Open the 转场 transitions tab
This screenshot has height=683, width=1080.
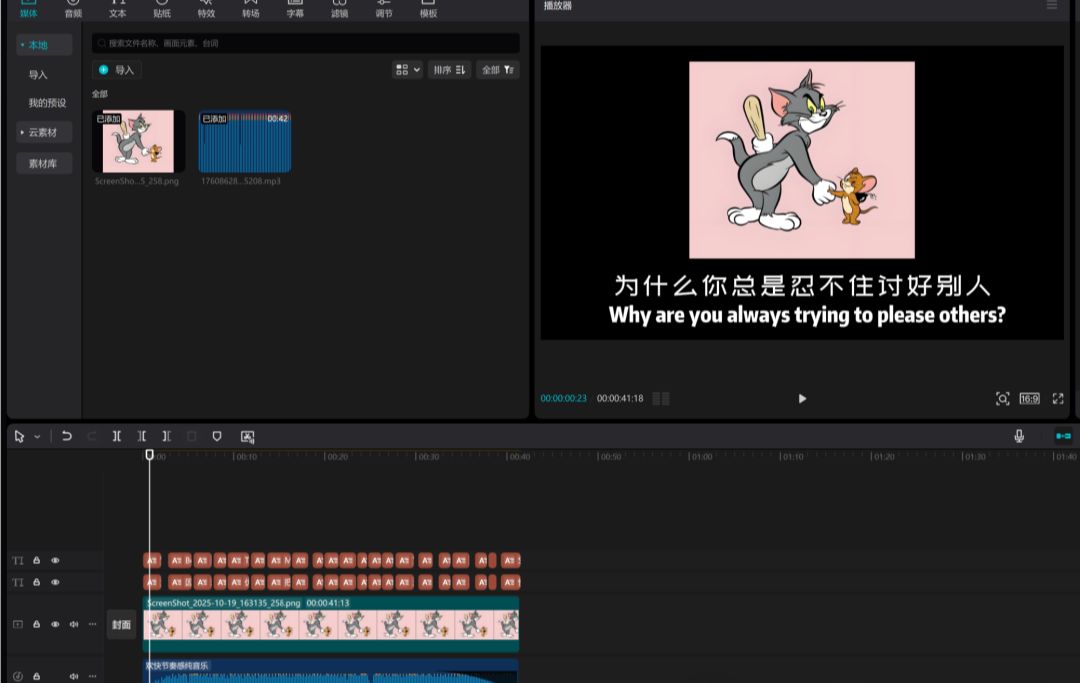coord(250,10)
